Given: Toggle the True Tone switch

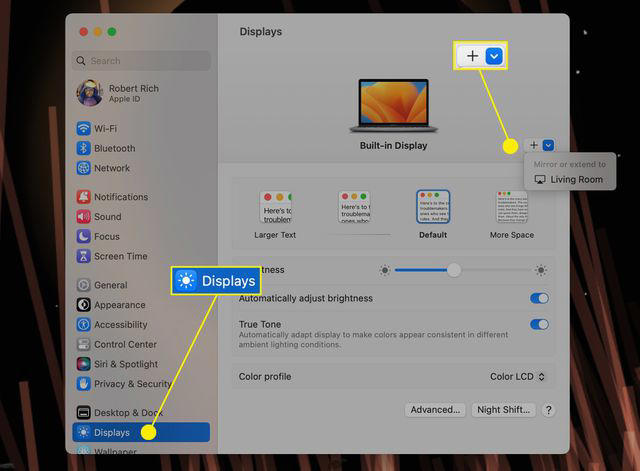Looking at the screenshot, I should coord(539,324).
